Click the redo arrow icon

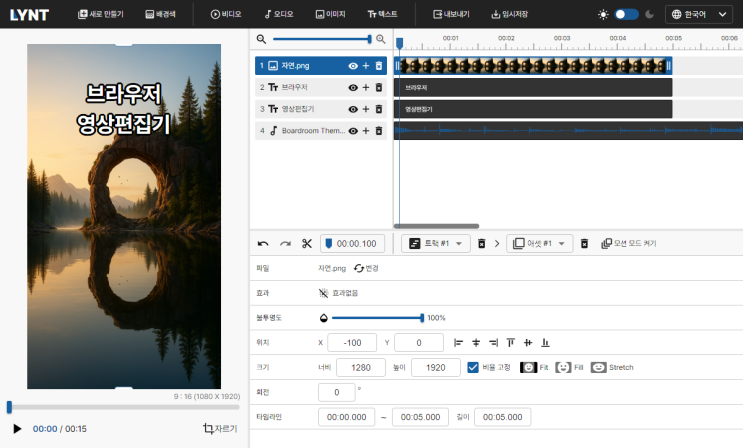tap(285, 244)
